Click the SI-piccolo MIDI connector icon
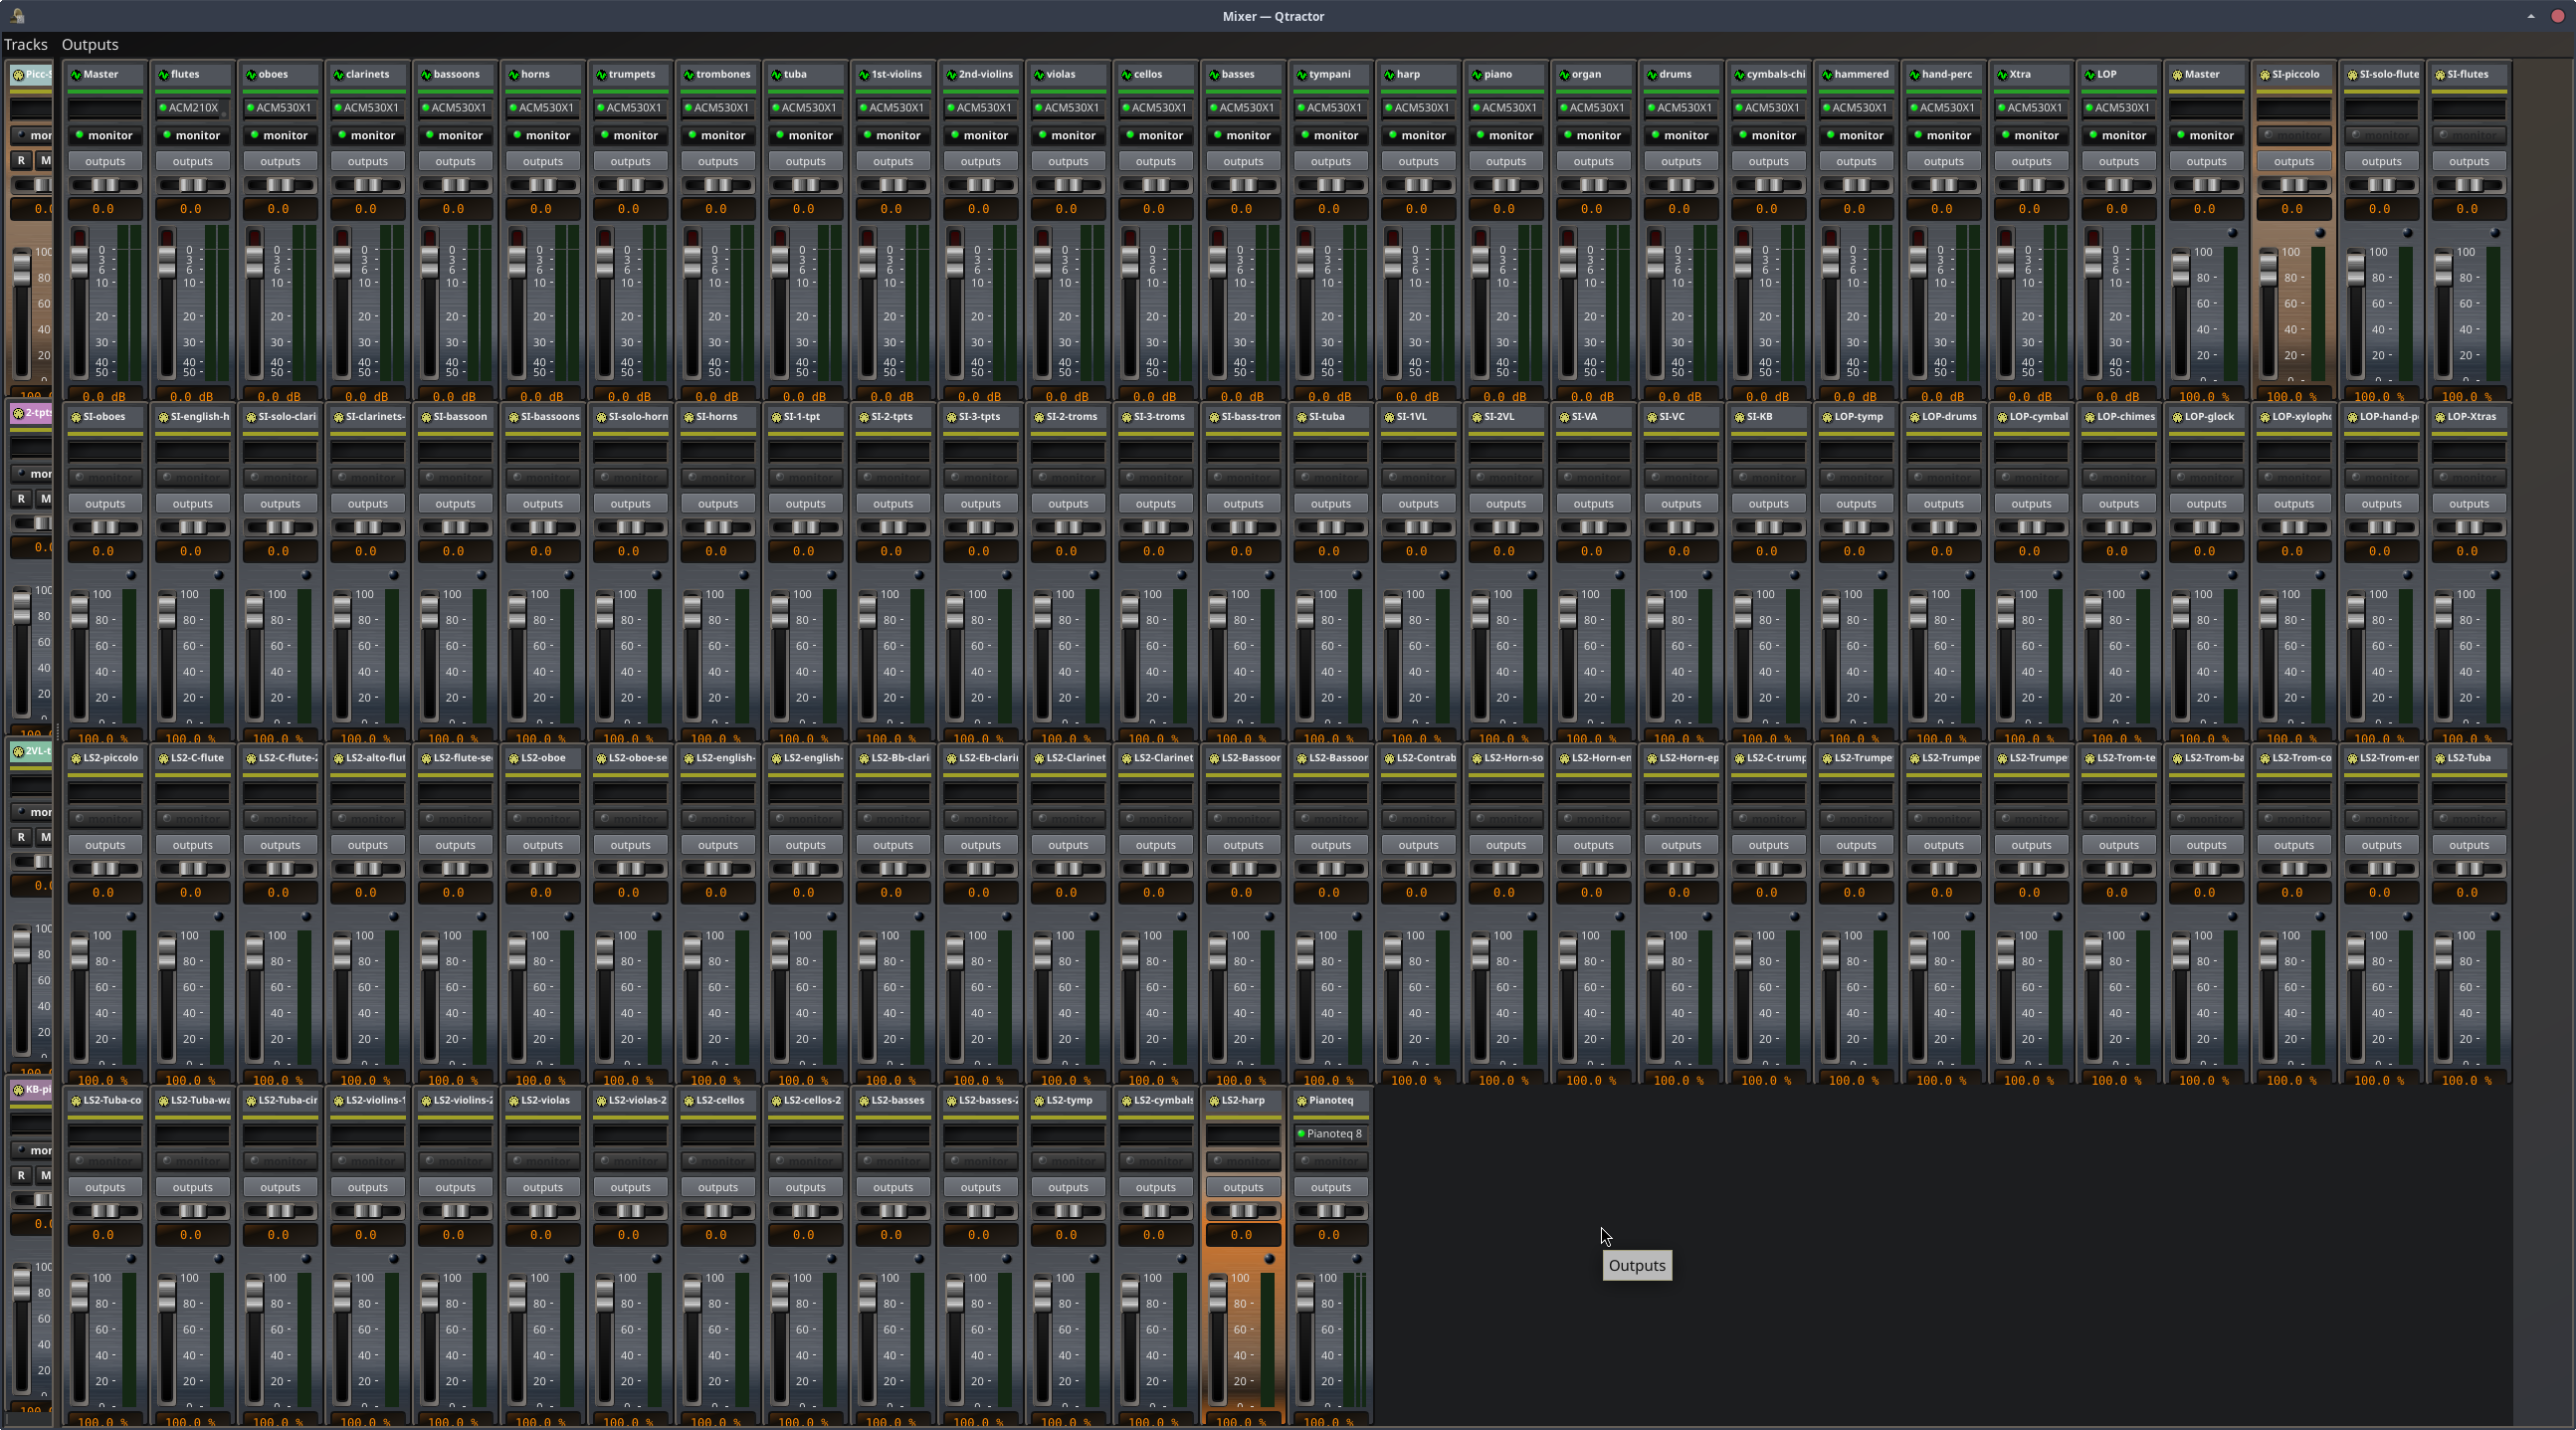2576x1430 pixels. [x=2265, y=75]
